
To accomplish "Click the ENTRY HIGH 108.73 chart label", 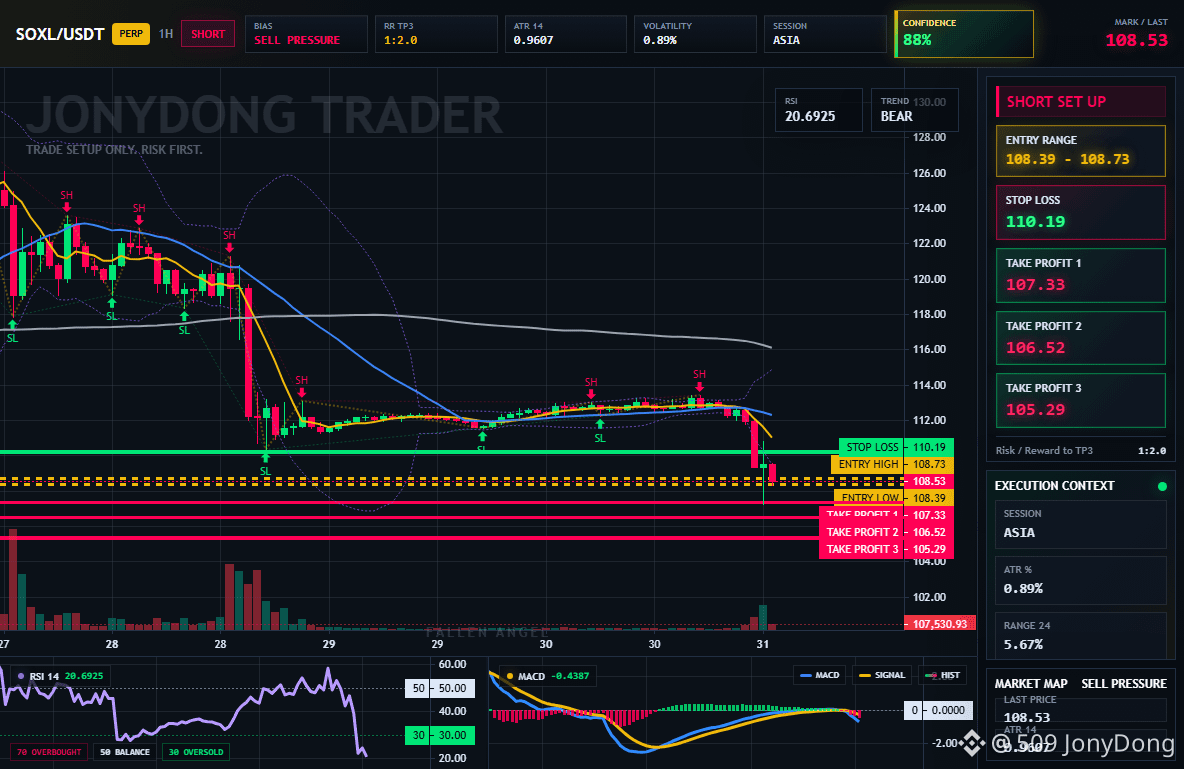I will point(892,465).
